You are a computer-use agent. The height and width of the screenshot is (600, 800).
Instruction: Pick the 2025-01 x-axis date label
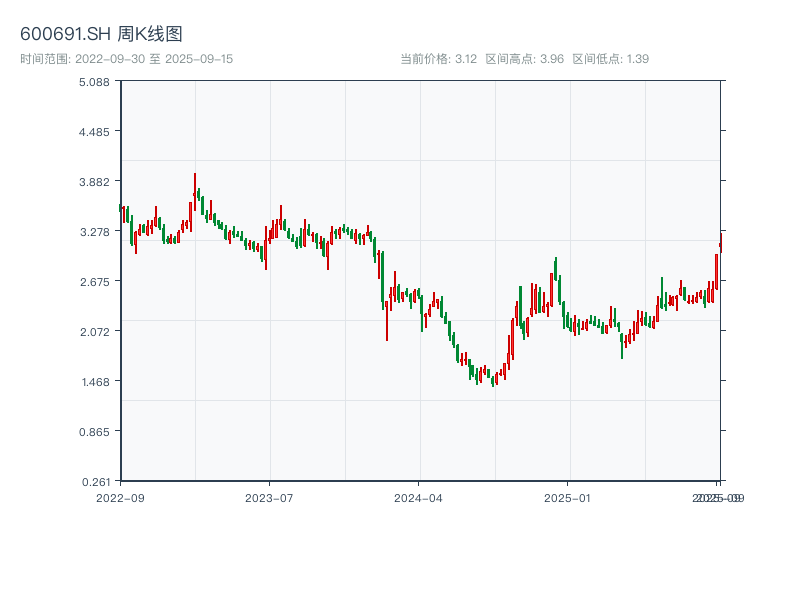(569, 497)
